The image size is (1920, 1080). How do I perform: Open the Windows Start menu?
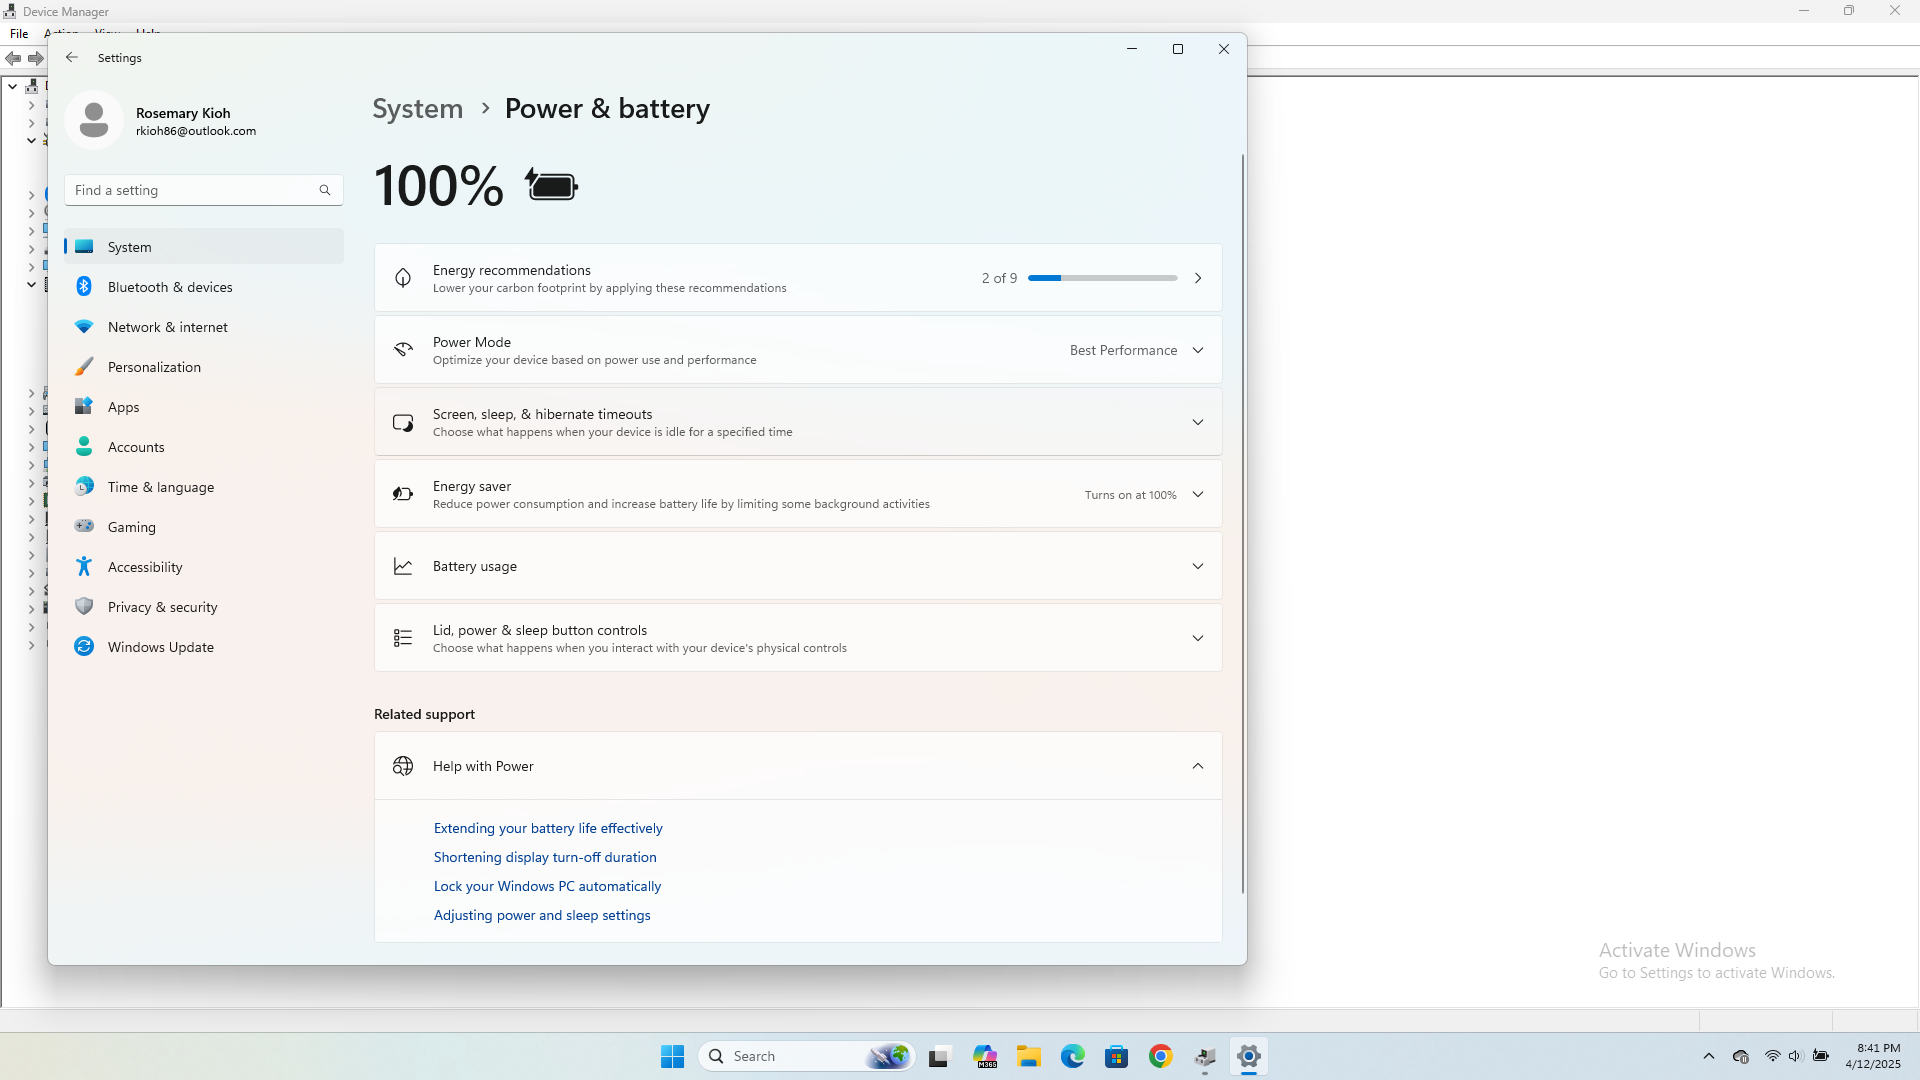[672, 1056]
